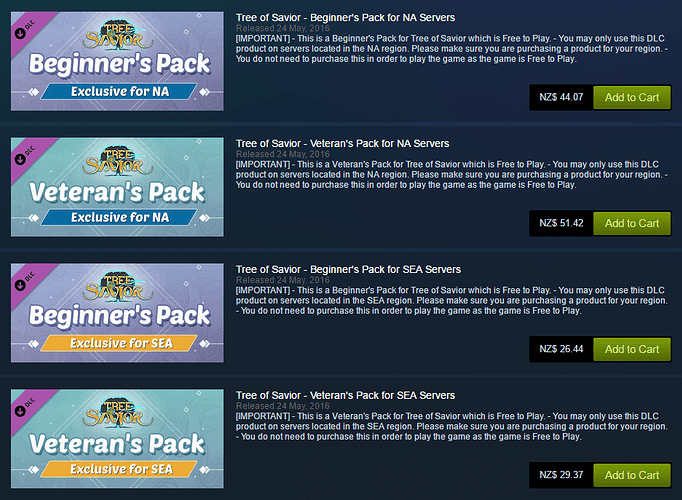Click the Beginner's Pack Exclusive for NA banner
Screen dimensions: 682x500
click(x=117, y=61)
